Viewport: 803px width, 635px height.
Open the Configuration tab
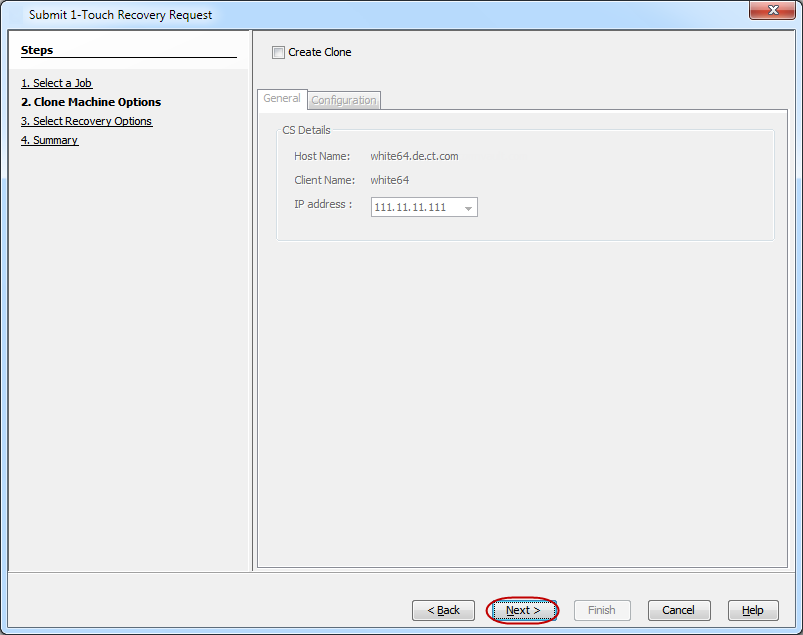tap(344, 100)
